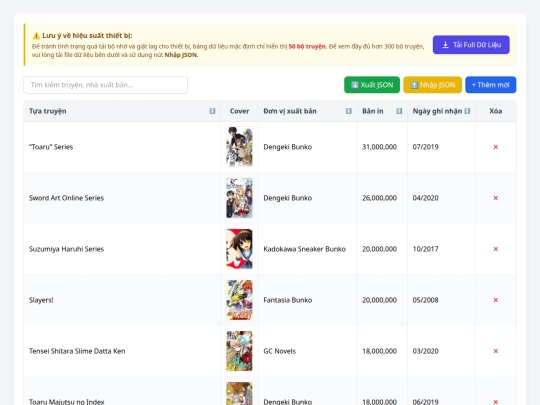Delete the Sword Art Online Series row

(x=496, y=198)
